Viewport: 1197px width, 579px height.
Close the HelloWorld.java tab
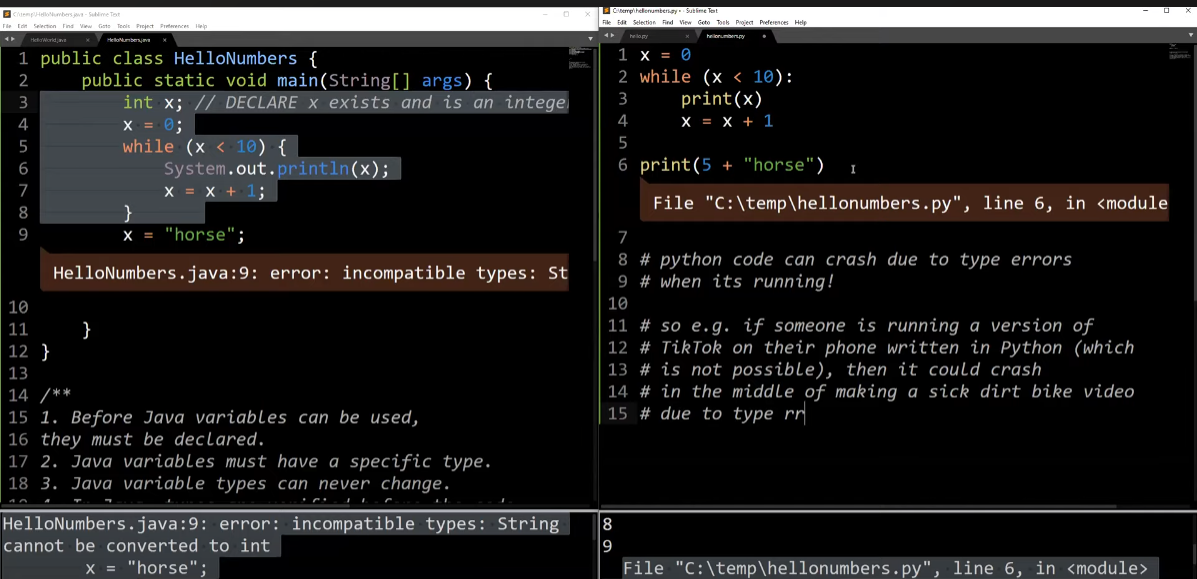pos(87,38)
